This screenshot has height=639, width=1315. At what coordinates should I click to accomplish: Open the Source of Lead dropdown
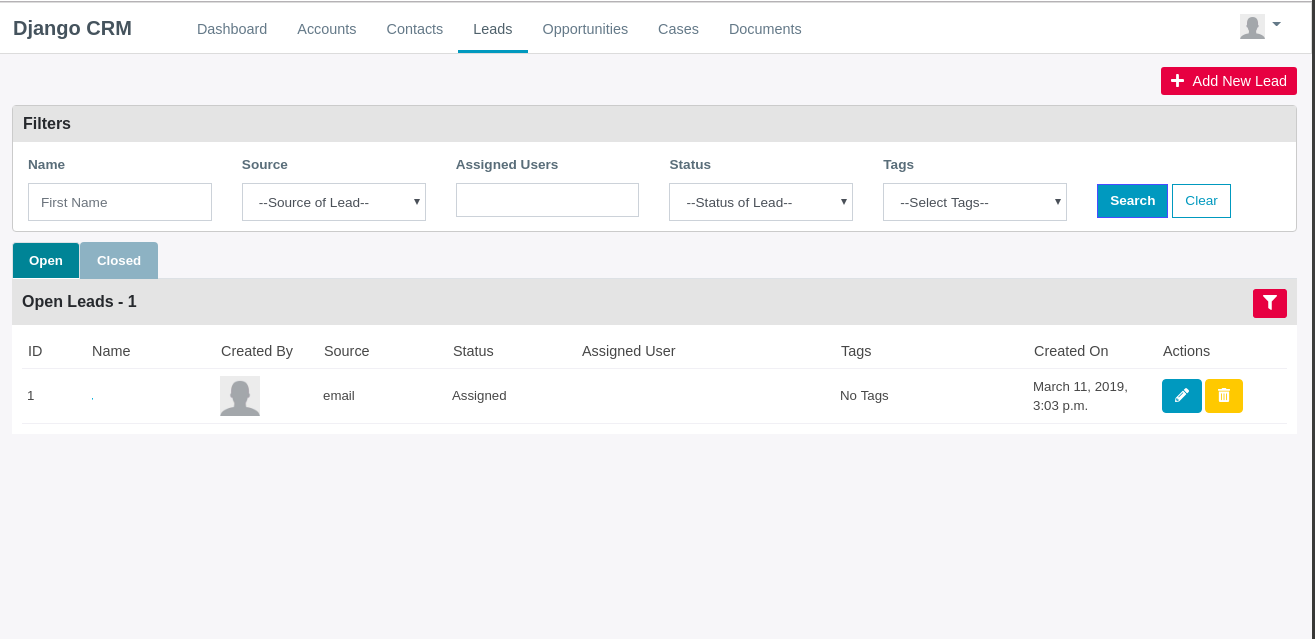(x=334, y=202)
